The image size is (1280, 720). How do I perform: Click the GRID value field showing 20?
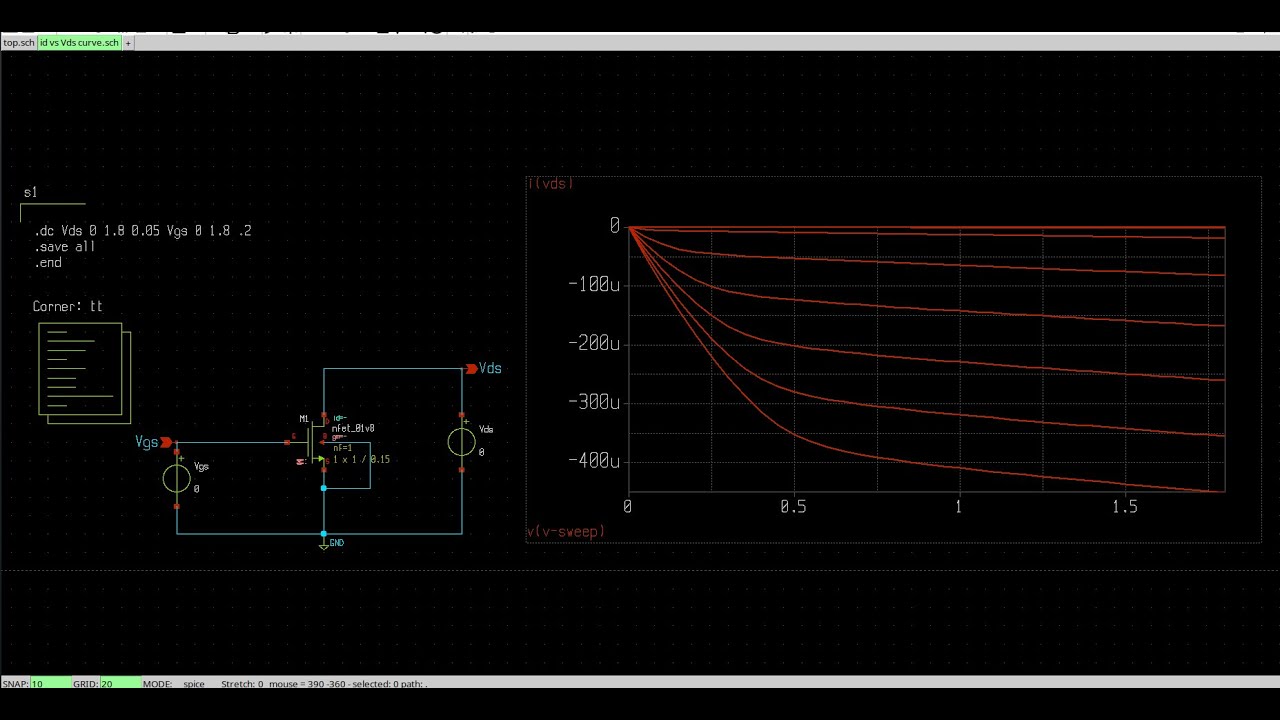119,684
